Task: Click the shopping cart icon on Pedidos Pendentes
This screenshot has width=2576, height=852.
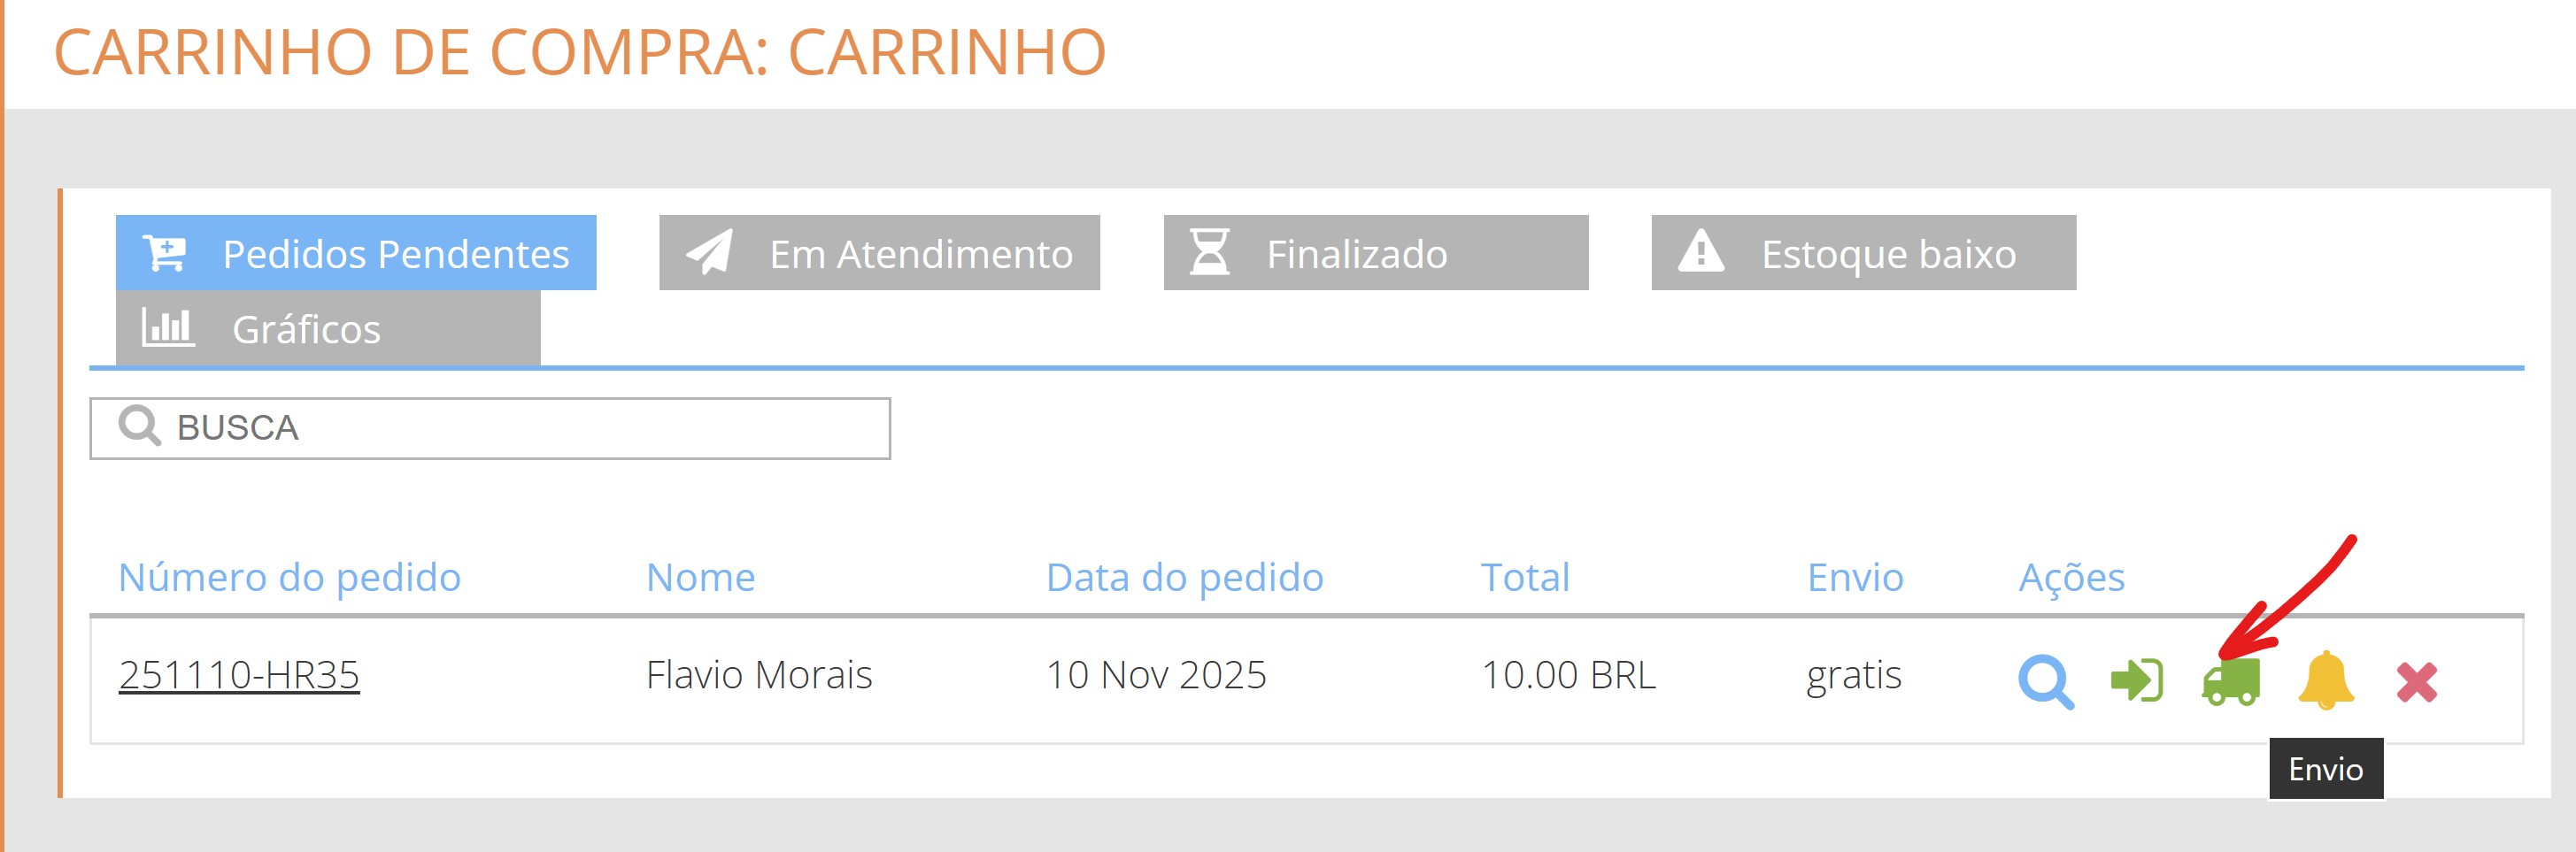Action: [166, 252]
